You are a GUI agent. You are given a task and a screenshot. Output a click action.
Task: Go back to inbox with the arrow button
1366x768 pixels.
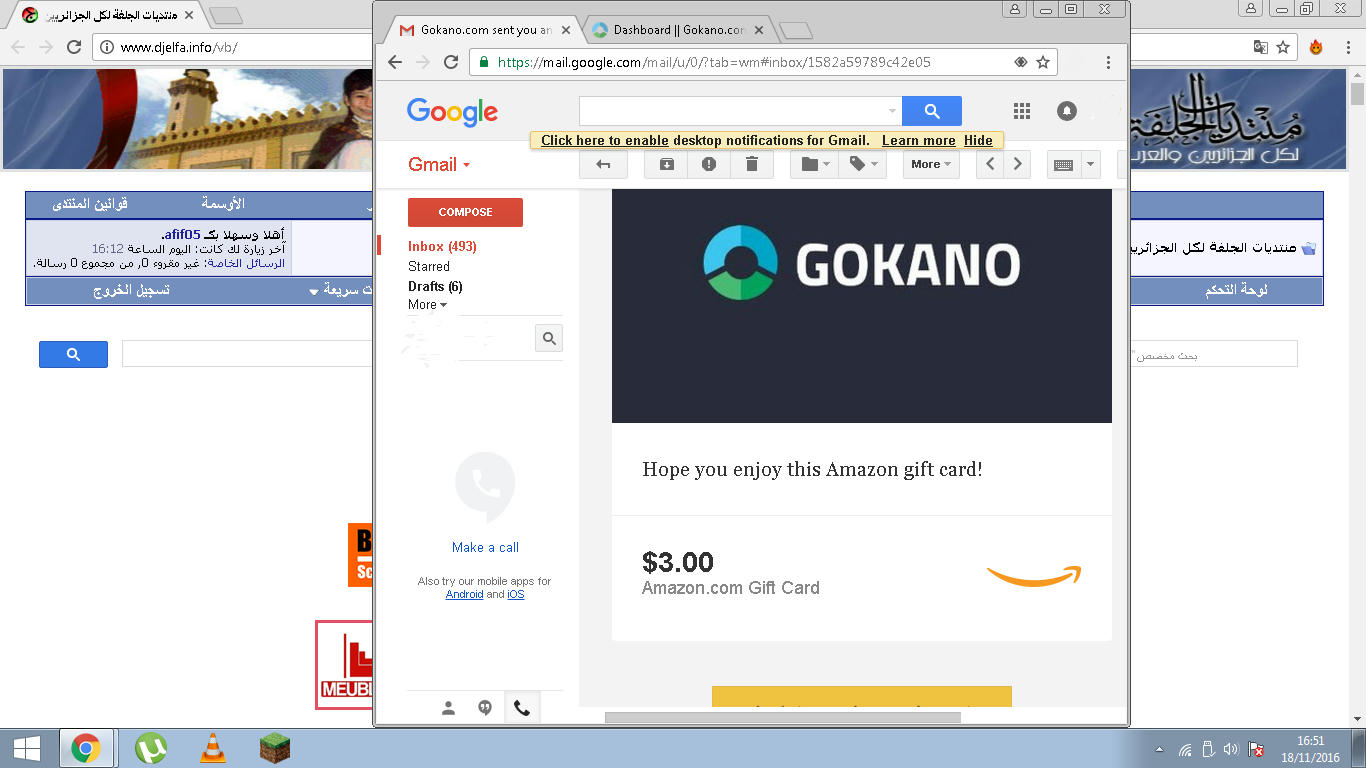tap(603, 164)
